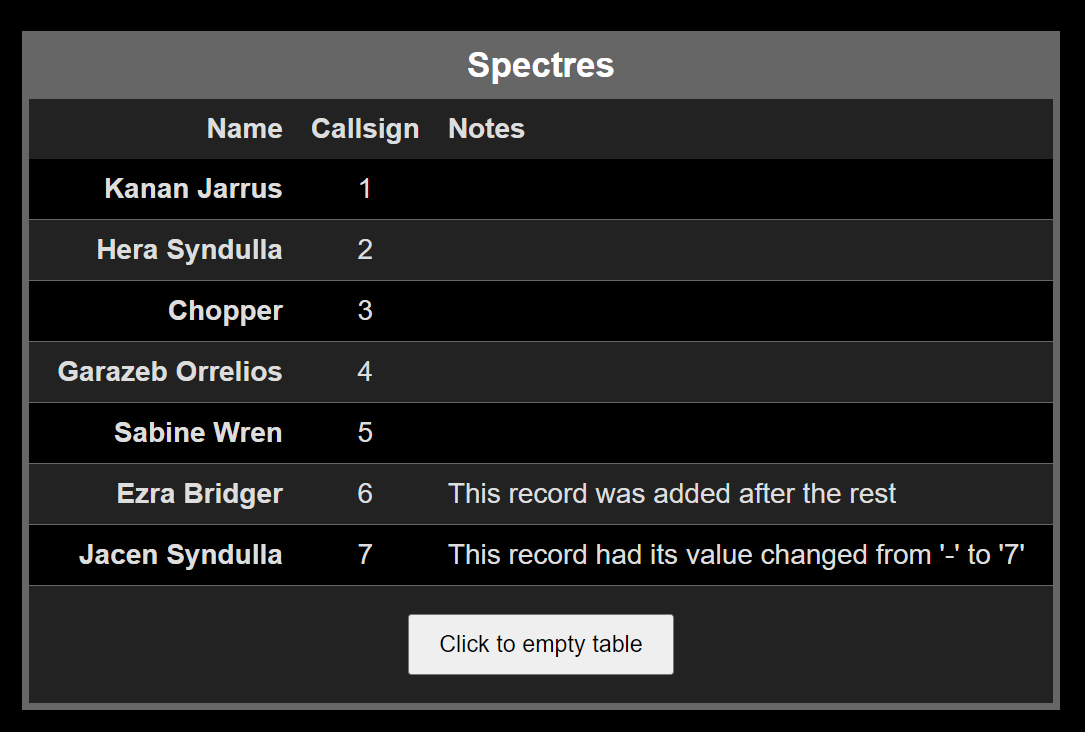Click the 'added after the rest' note

click(x=672, y=494)
